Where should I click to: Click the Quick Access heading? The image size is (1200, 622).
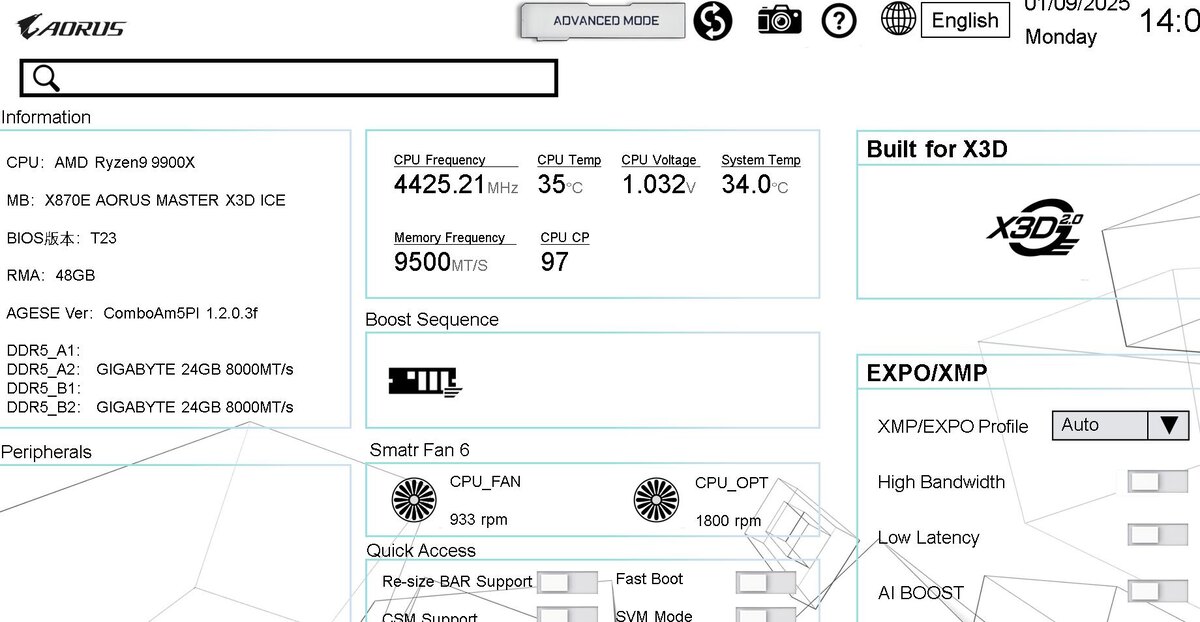(421, 551)
